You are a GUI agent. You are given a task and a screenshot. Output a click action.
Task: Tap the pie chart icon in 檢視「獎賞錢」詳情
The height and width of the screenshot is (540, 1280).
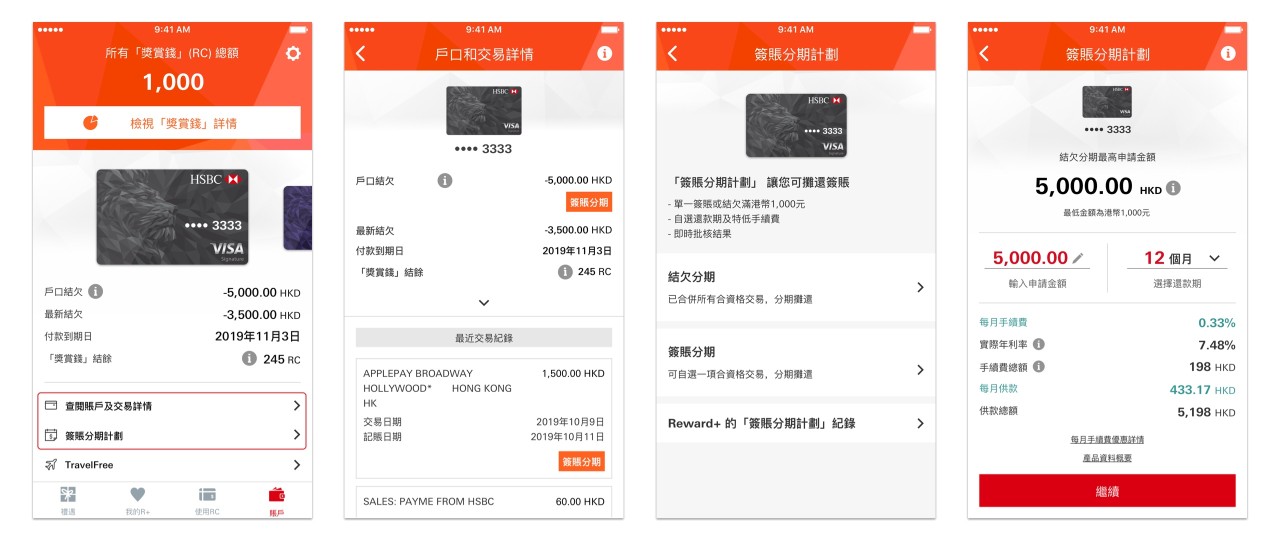coord(91,123)
